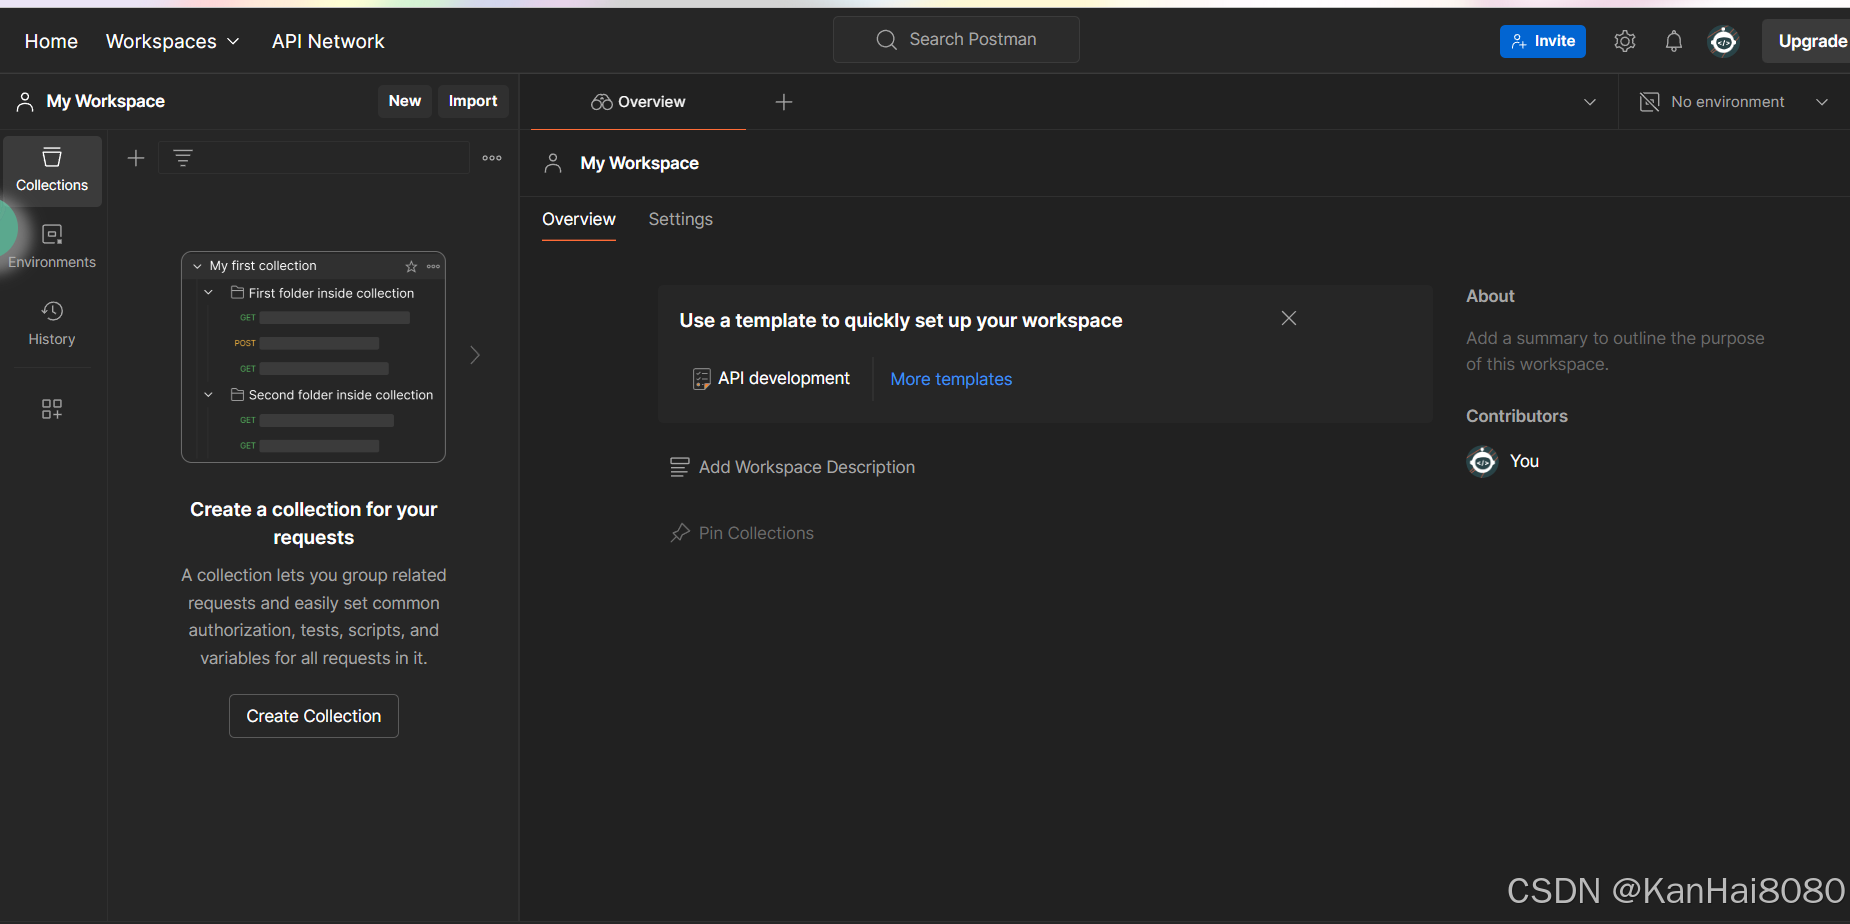1850x924 pixels.
Task: Click the Add Workspace Description icon
Action: [680, 467]
